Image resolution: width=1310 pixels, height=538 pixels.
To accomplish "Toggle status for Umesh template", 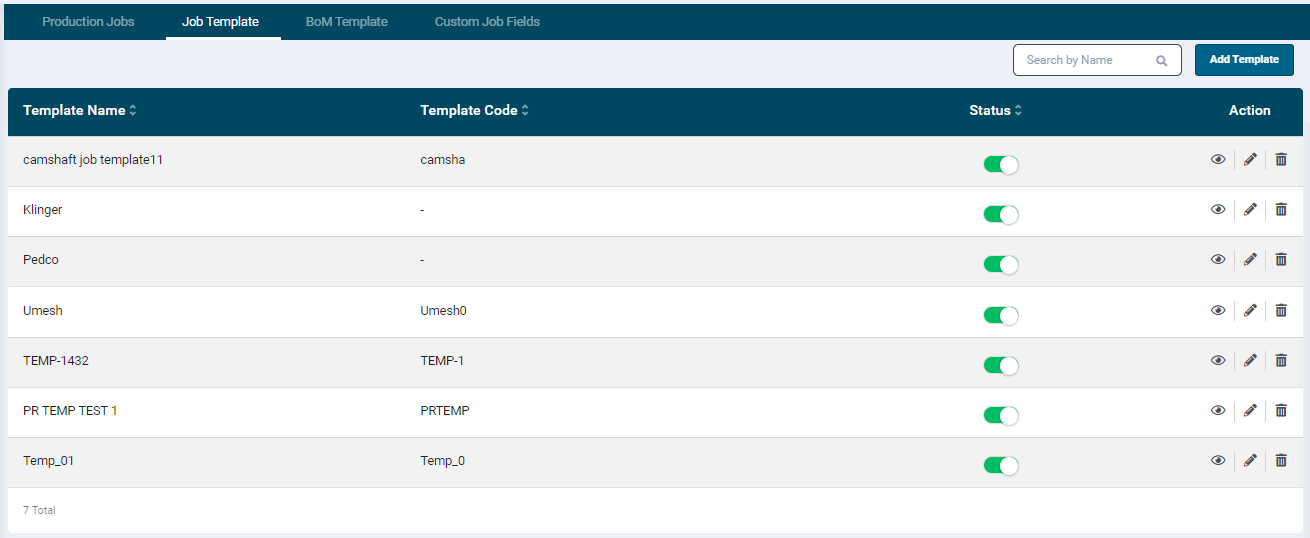I will coord(1000,315).
